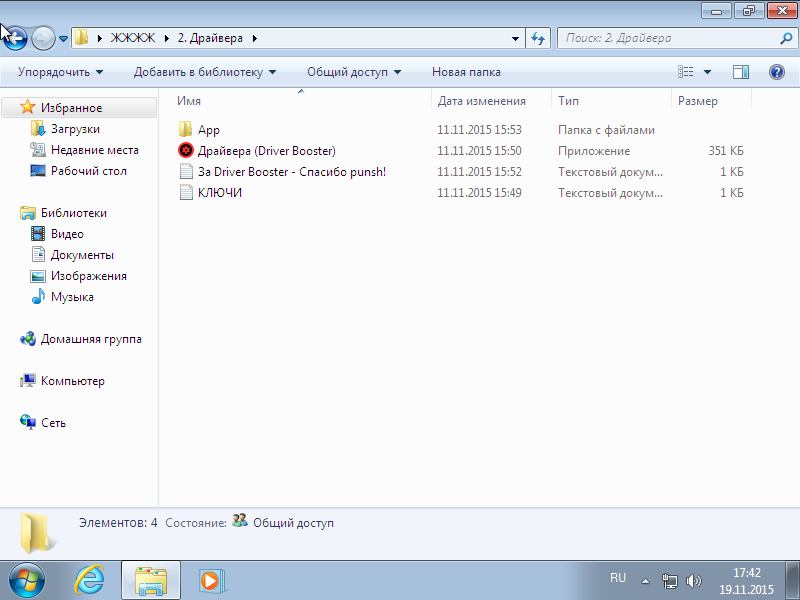This screenshot has height=600, width=800.
Task: Click Новая папка button
Action: click(x=466, y=72)
